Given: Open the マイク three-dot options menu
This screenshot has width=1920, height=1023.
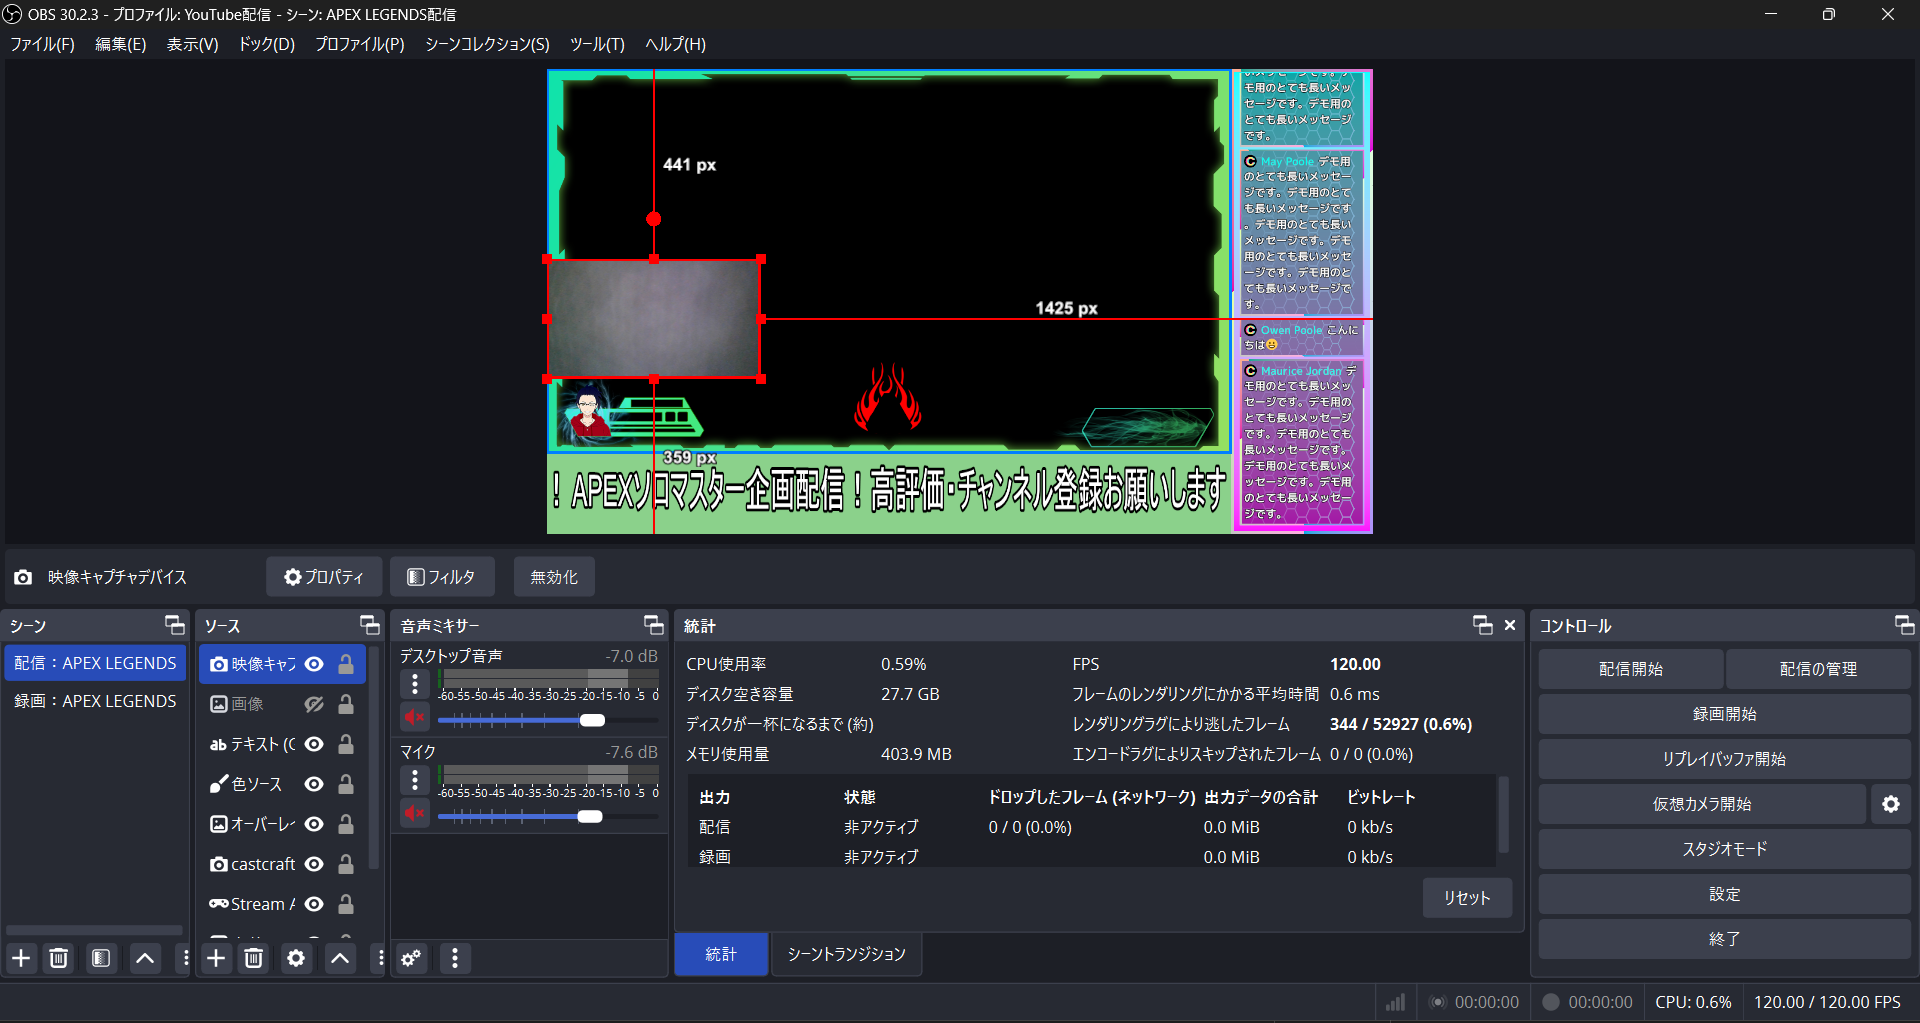Looking at the screenshot, I should pyautogui.click(x=415, y=780).
